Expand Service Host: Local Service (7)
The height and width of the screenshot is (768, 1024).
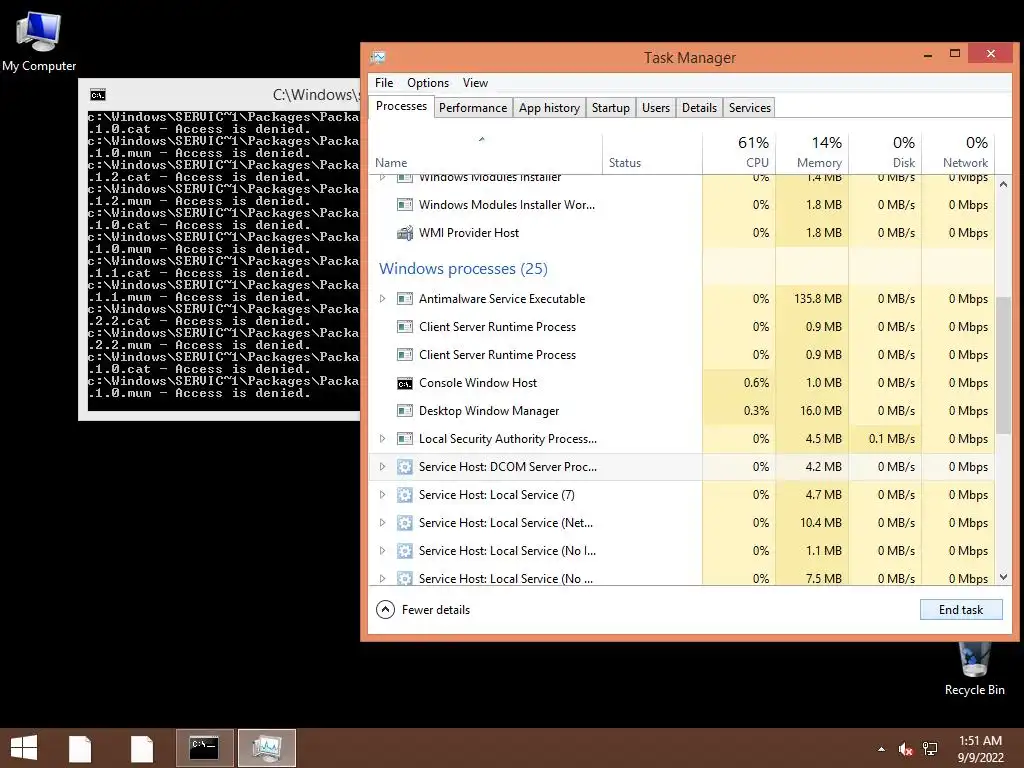click(x=383, y=495)
